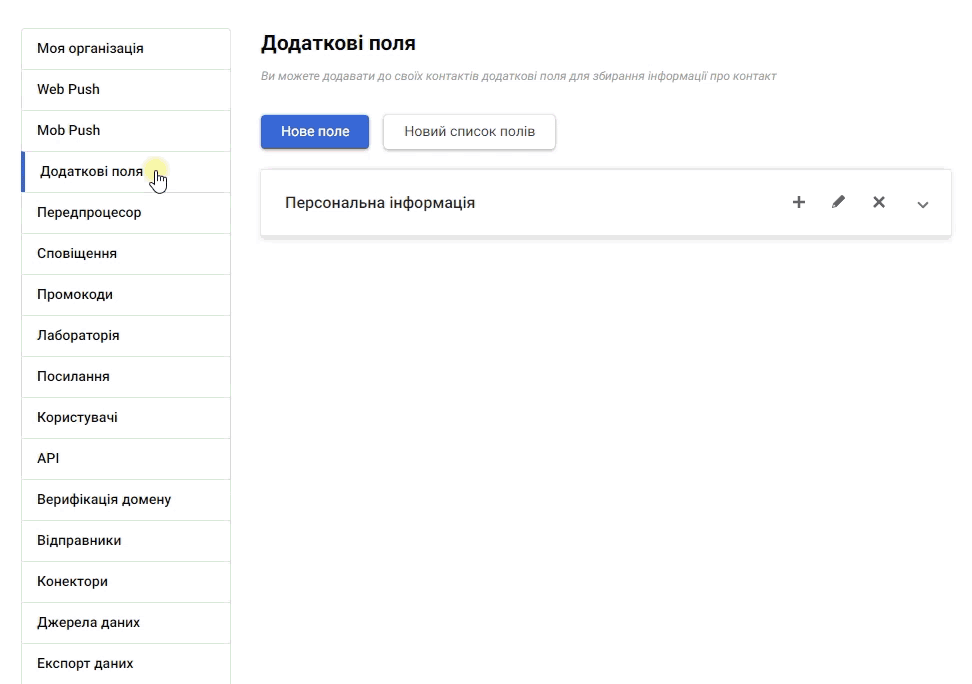
Task: Go to Лабораторія
Action: pyautogui.click(x=126, y=335)
